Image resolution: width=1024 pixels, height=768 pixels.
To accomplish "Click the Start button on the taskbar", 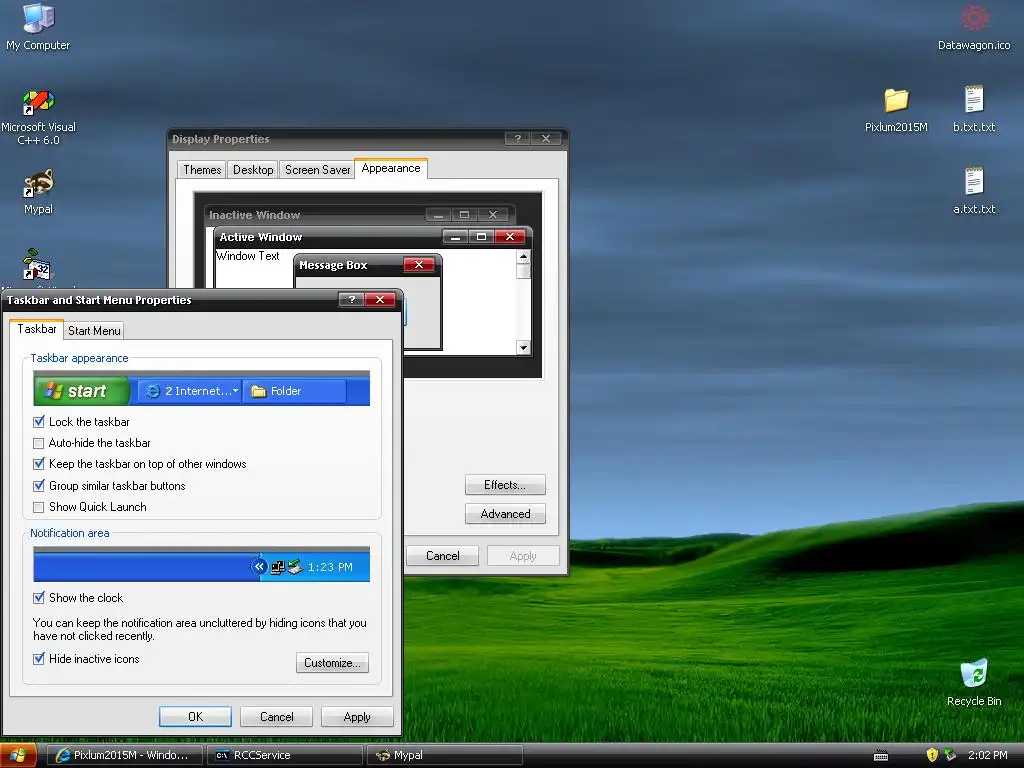I will [x=18, y=756].
